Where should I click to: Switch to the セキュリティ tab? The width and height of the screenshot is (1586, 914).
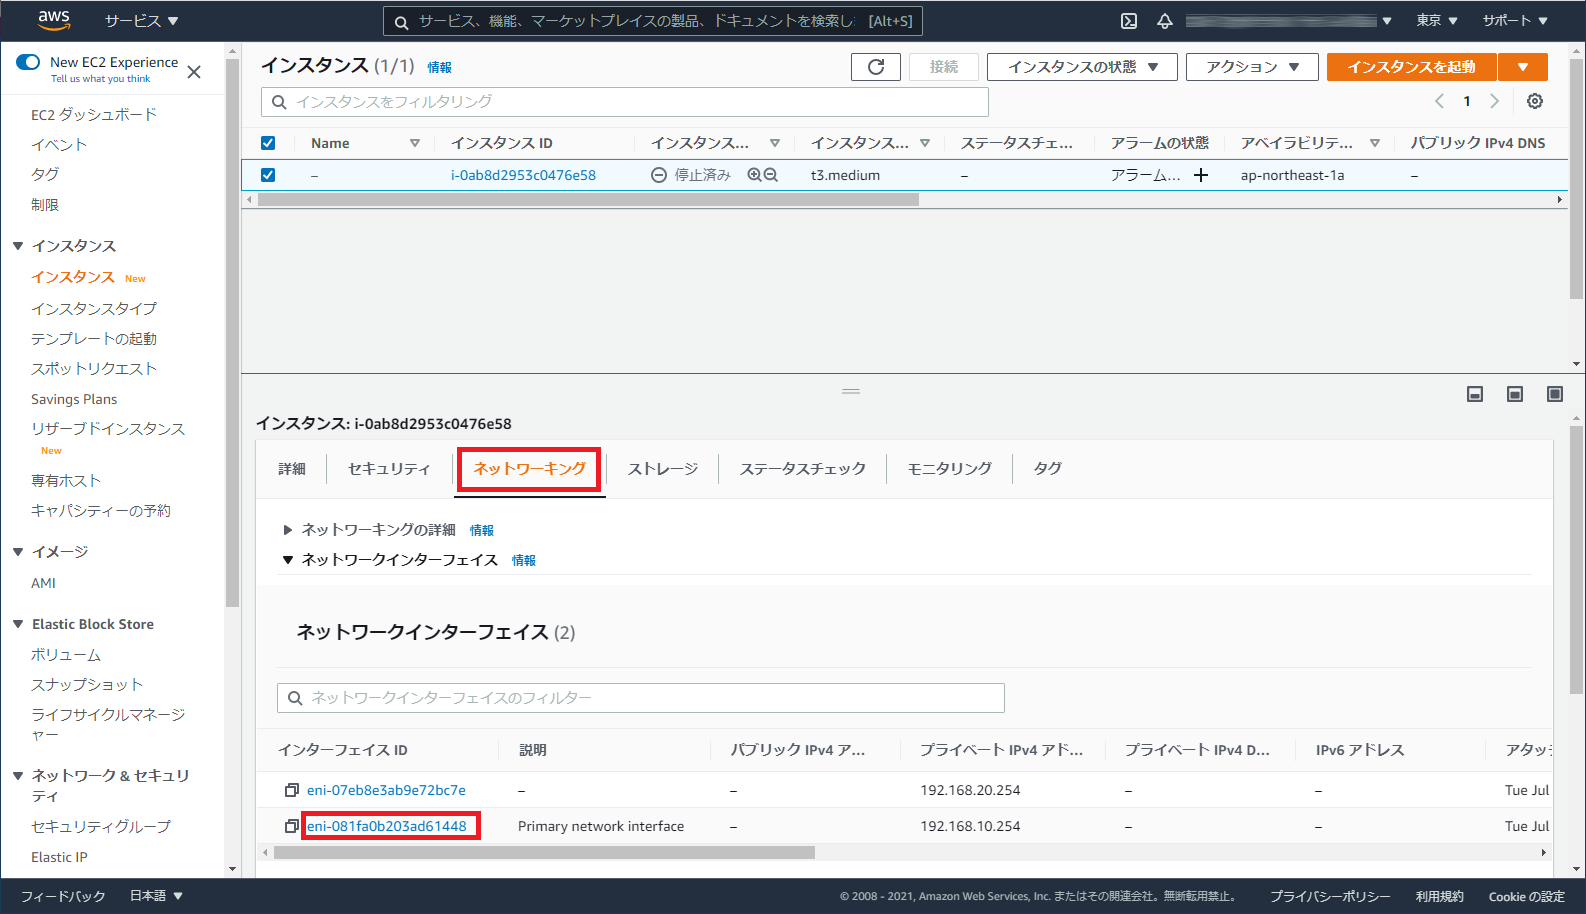click(389, 469)
